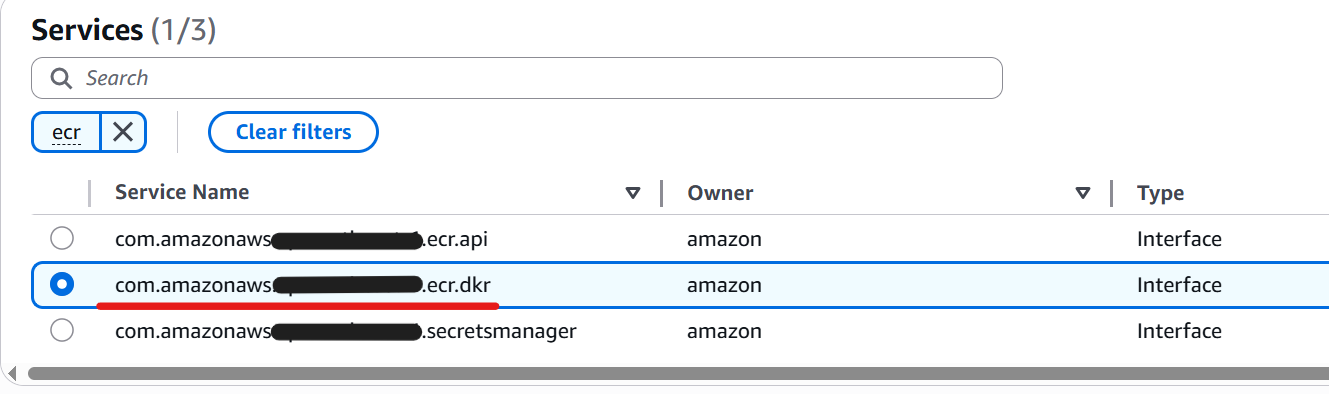Click the Services (1/3) heading

click(124, 30)
